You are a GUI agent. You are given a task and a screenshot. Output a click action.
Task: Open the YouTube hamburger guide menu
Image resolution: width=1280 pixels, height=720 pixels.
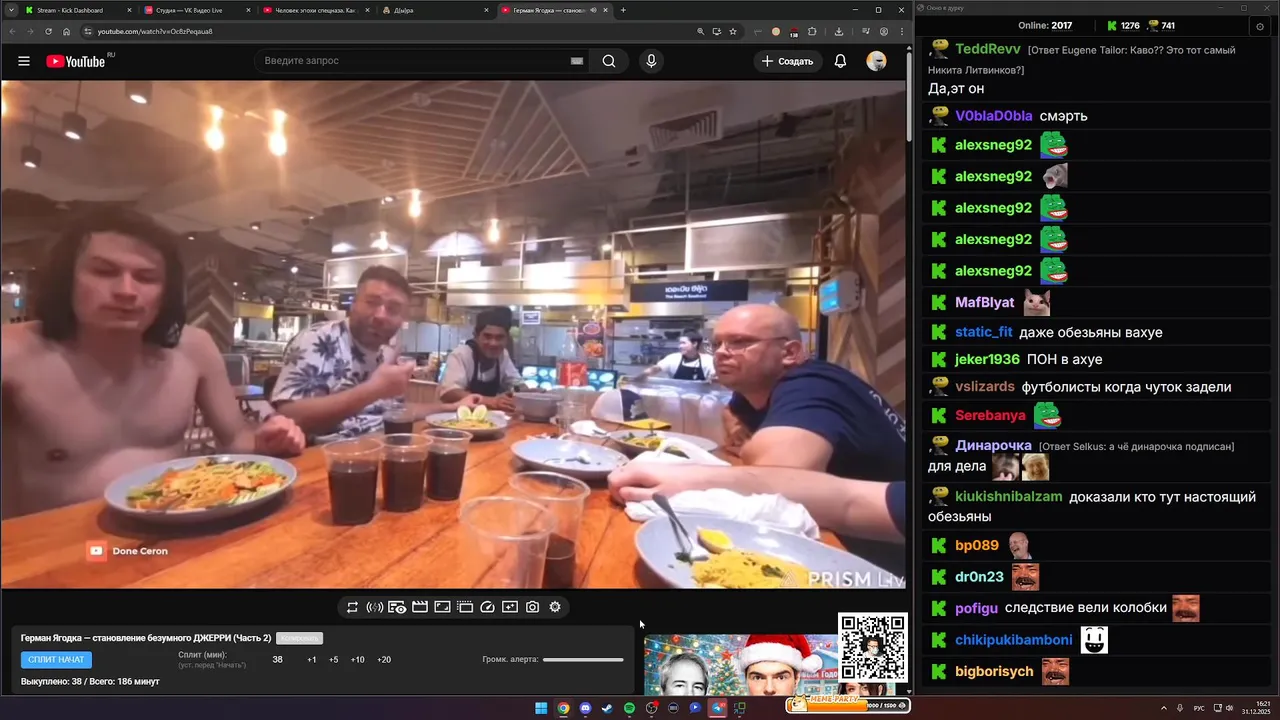point(24,61)
